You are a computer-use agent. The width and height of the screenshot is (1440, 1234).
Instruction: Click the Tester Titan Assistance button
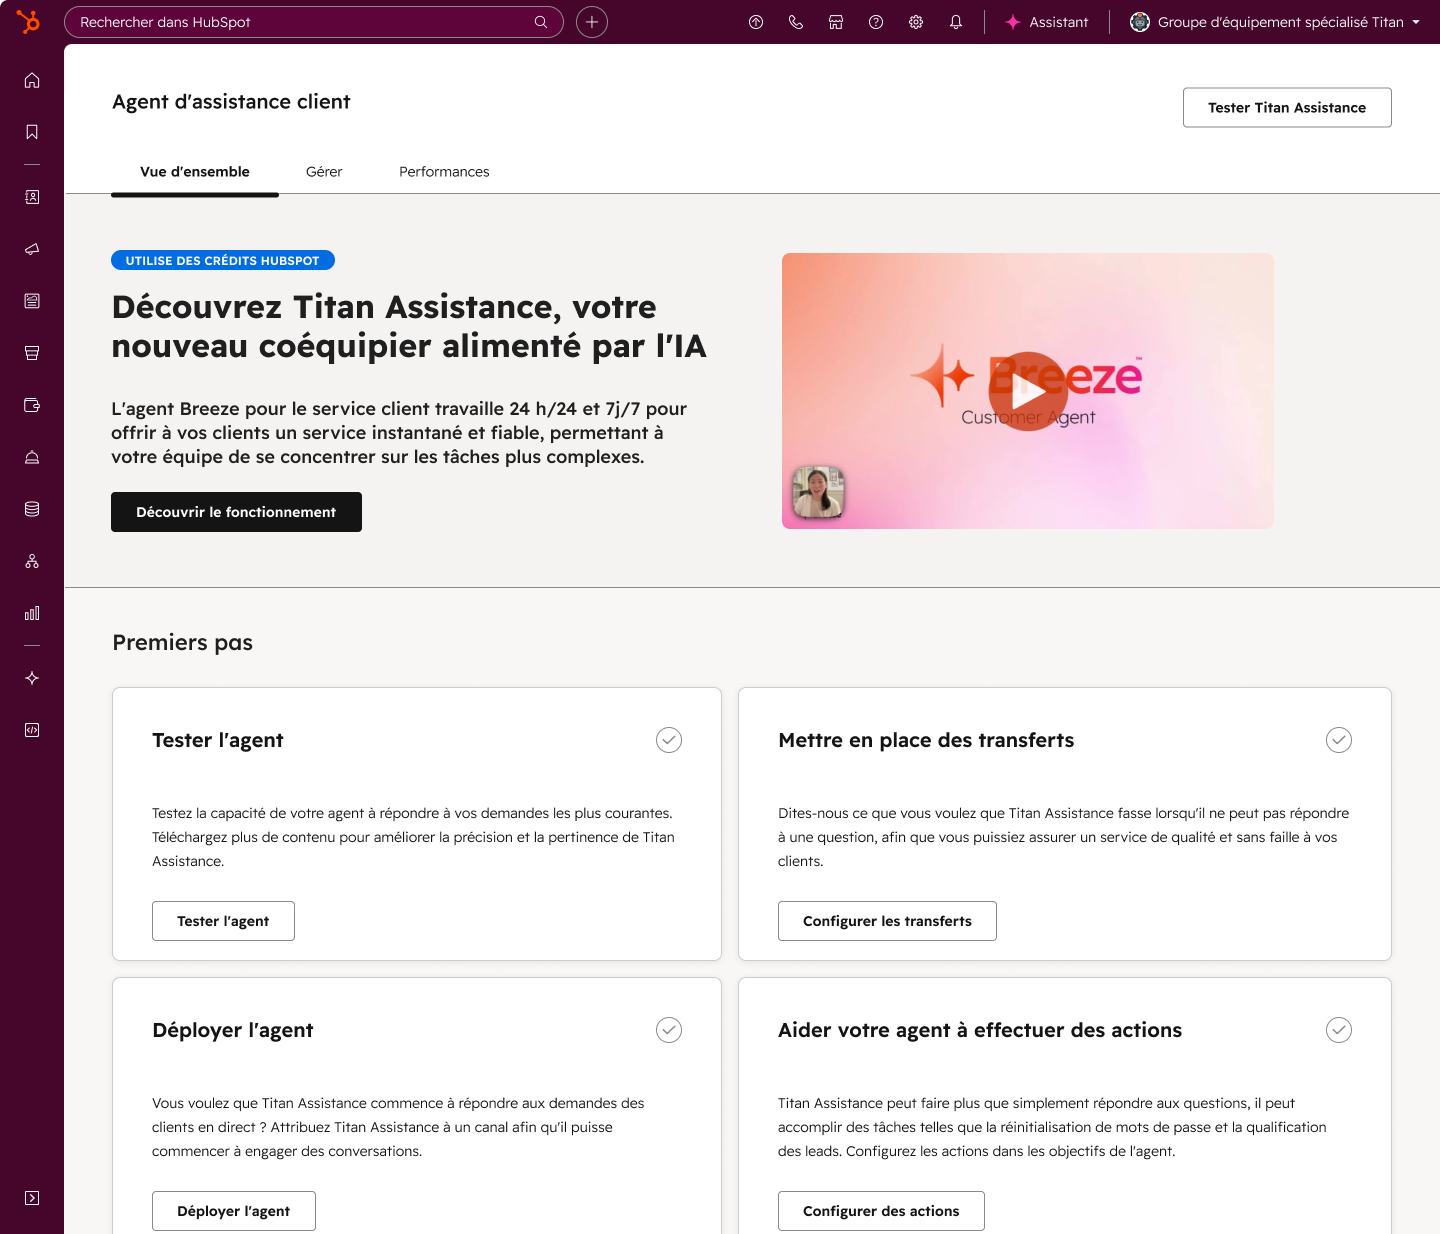coord(1287,107)
